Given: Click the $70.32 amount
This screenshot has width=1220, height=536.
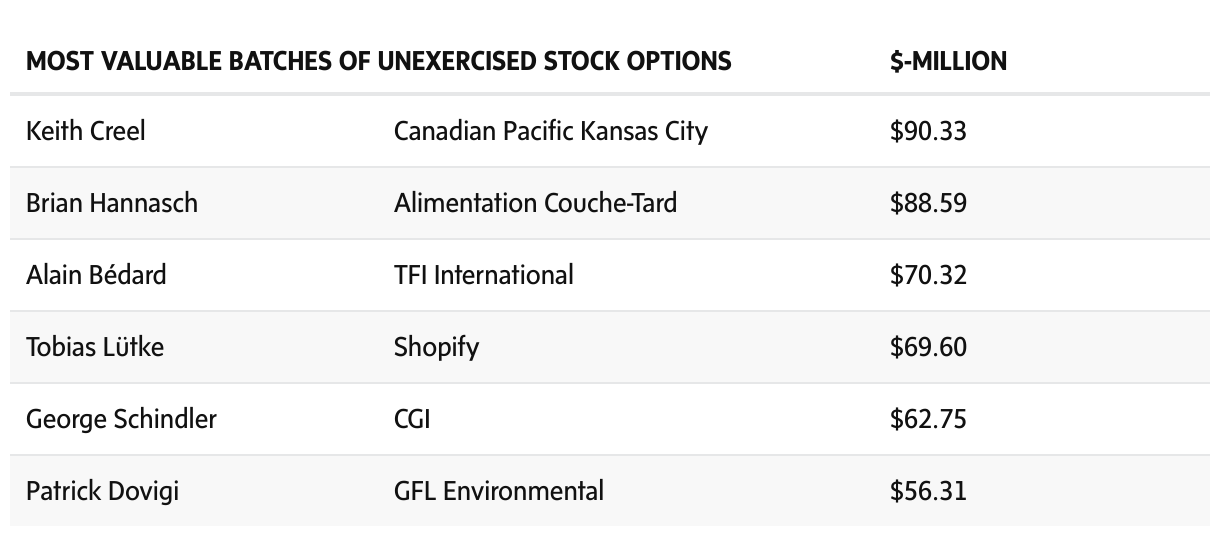Looking at the screenshot, I should click(927, 275).
